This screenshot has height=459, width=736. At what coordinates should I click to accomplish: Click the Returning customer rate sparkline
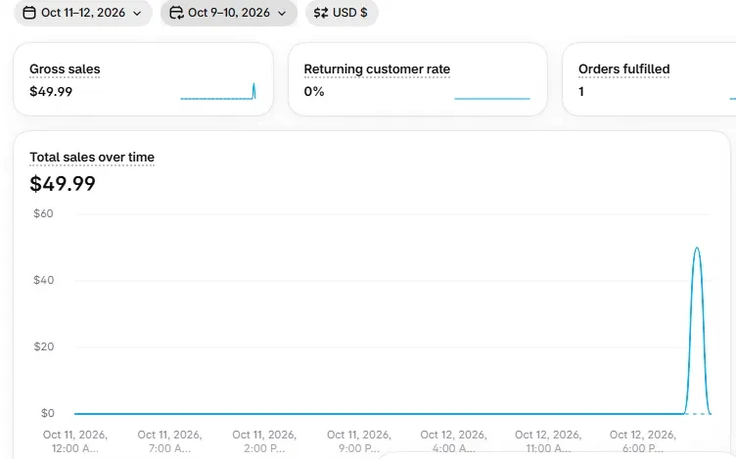tap(492, 98)
